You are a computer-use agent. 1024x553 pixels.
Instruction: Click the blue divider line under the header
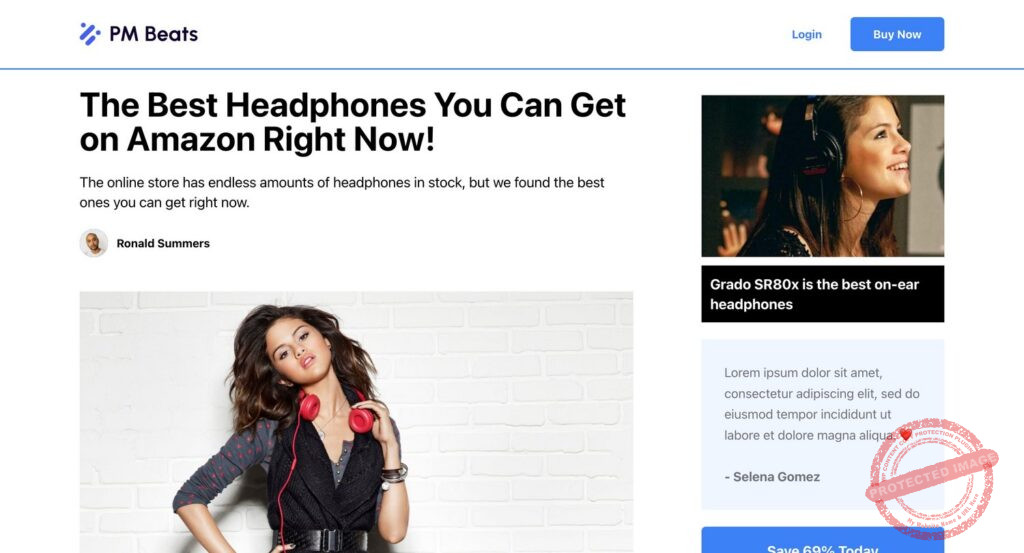coord(512,69)
